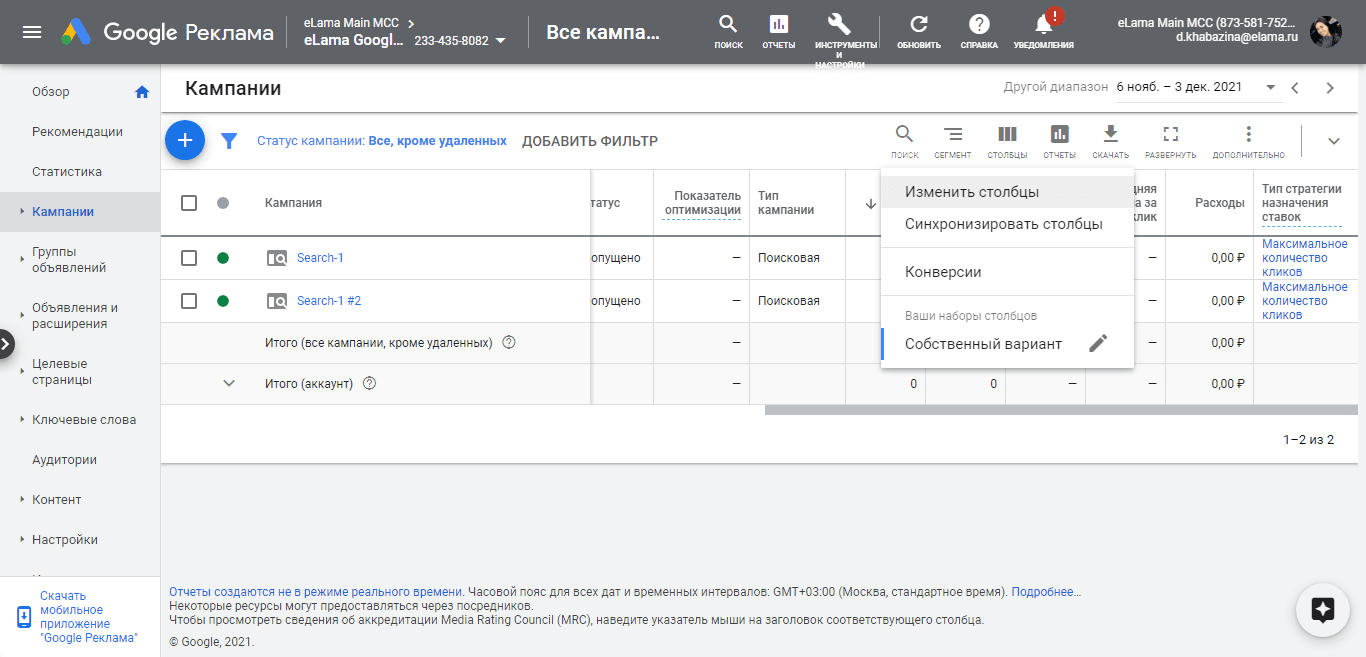
Task: Expand the side panel arrow handle
Action: 6,344
